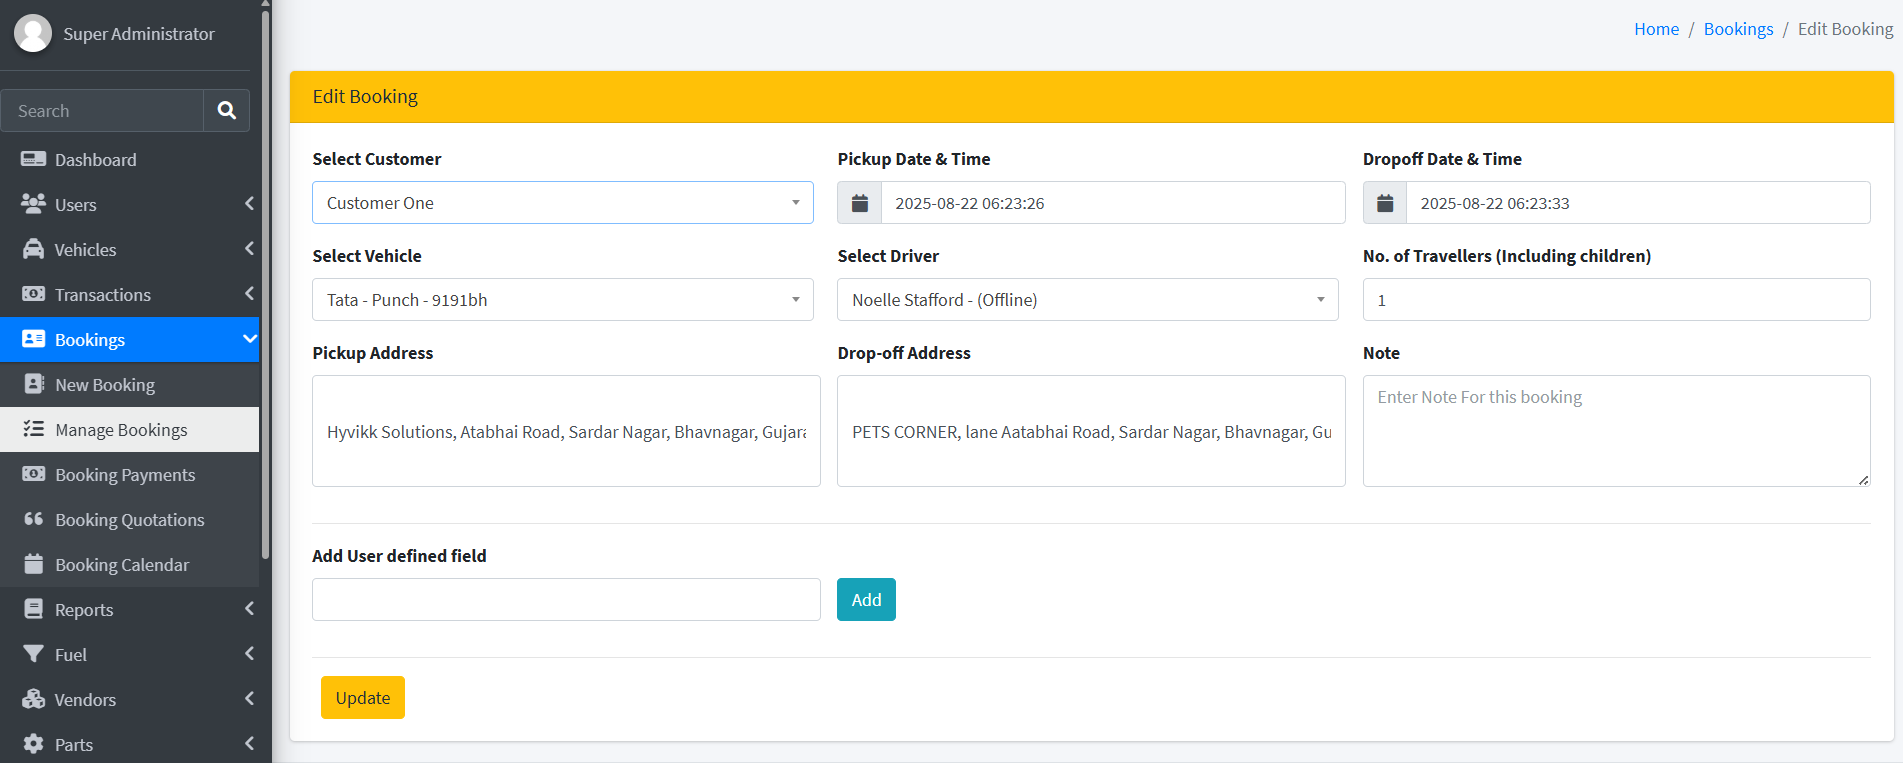Screen dimensions: 1903x763
Task: Click the Booking Calendar icon
Action: 34,564
